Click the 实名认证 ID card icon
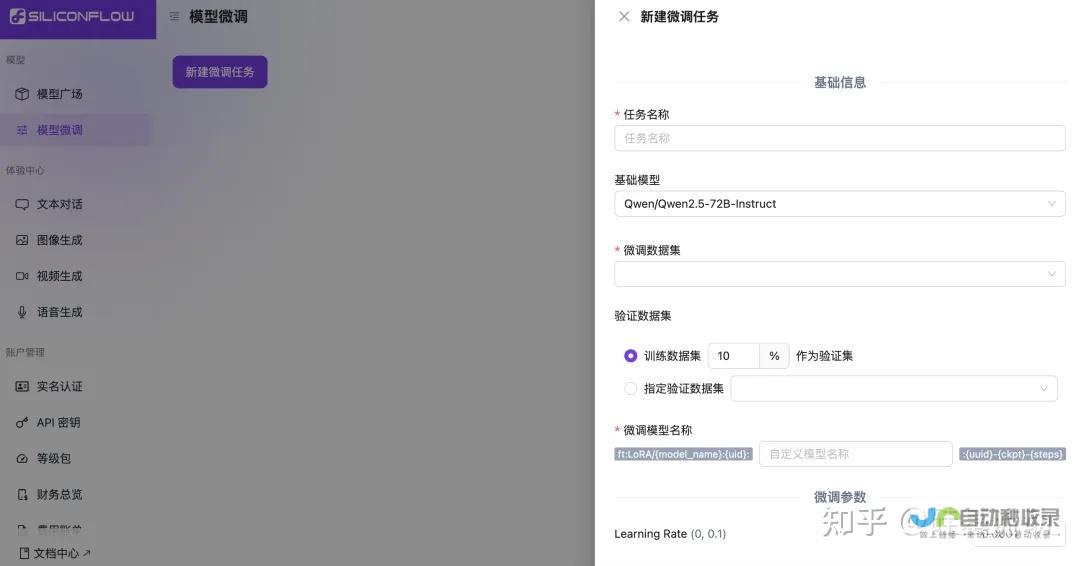Viewport: 1080px width, 566px height. (22, 386)
